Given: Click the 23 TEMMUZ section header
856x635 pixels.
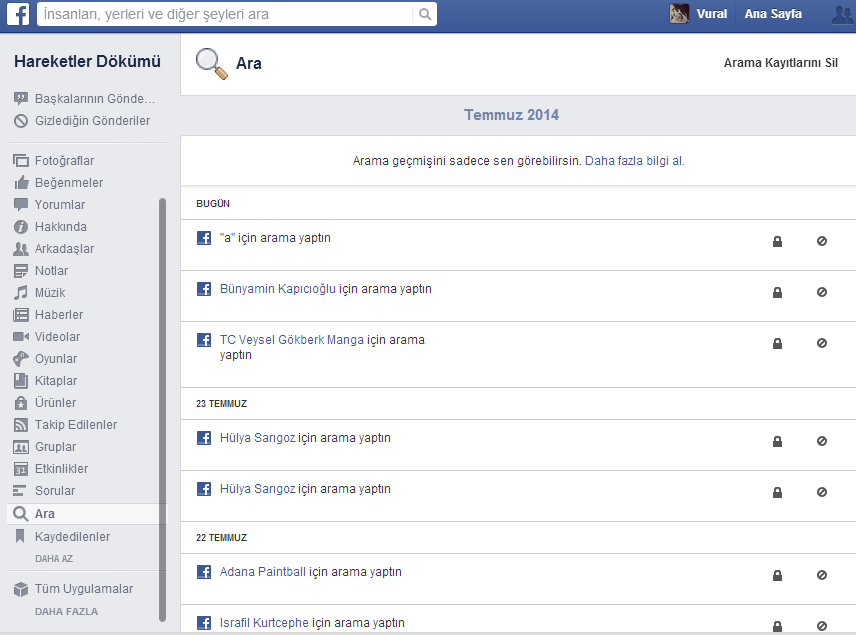Looking at the screenshot, I should click(222, 403).
